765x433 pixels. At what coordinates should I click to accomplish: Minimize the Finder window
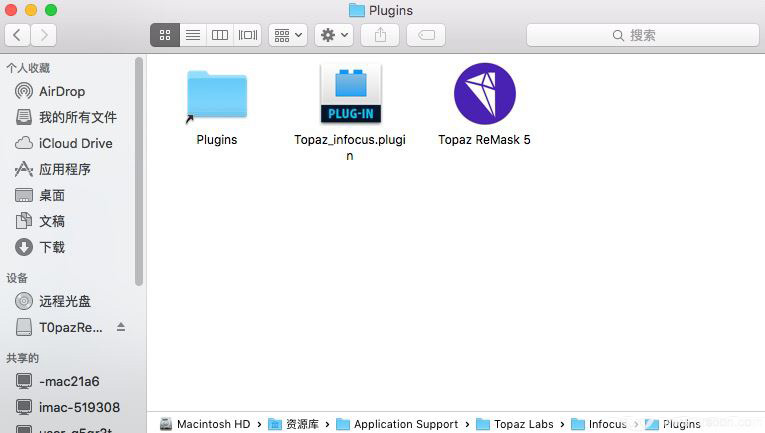(31, 10)
